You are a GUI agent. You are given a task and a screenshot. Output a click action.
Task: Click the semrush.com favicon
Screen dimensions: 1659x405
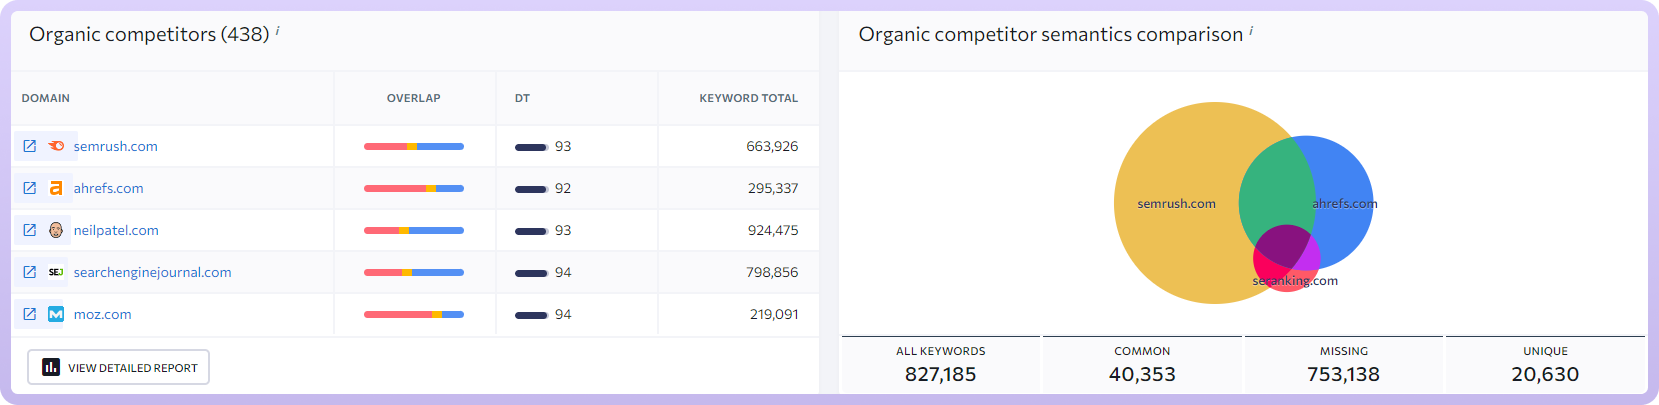[56, 146]
